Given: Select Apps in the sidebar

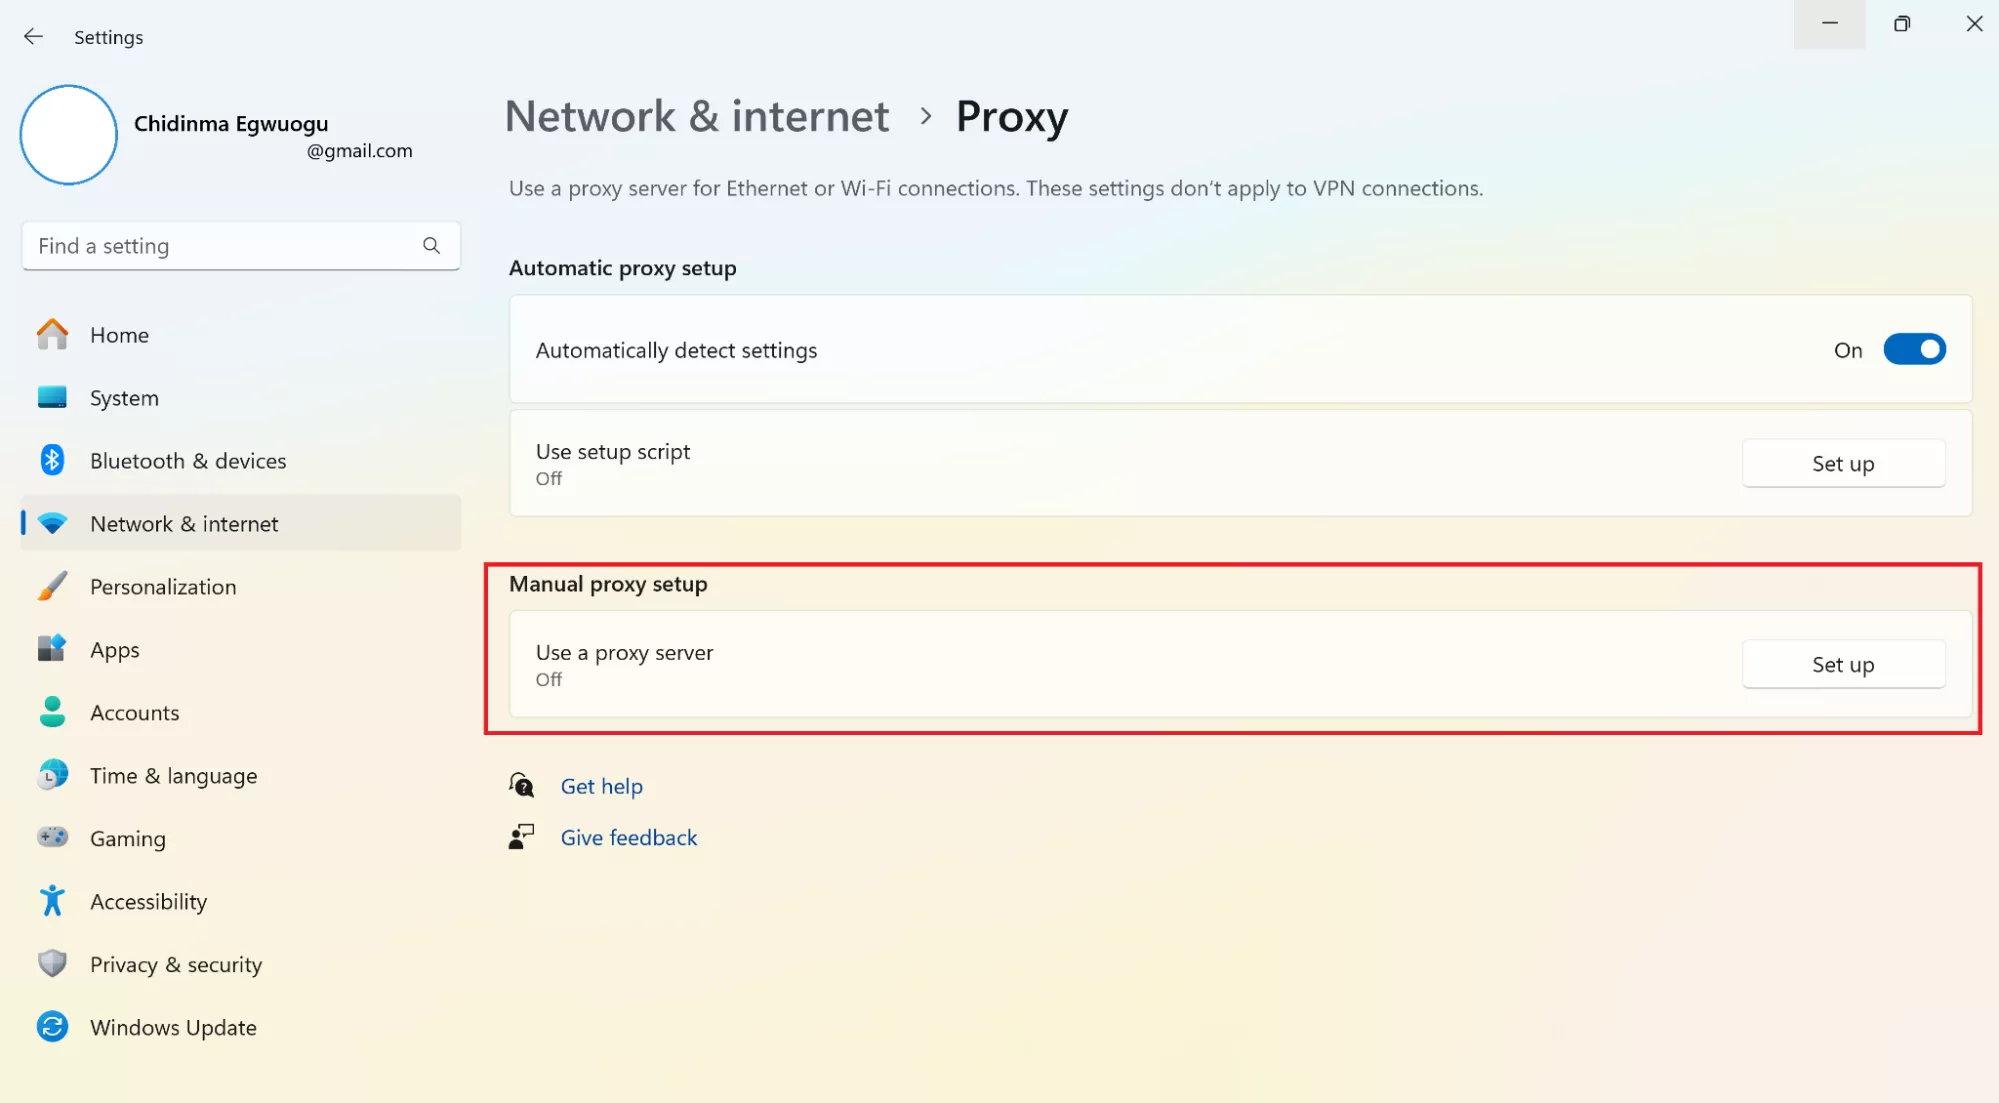Looking at the screenshot, I should coord(115,650).
